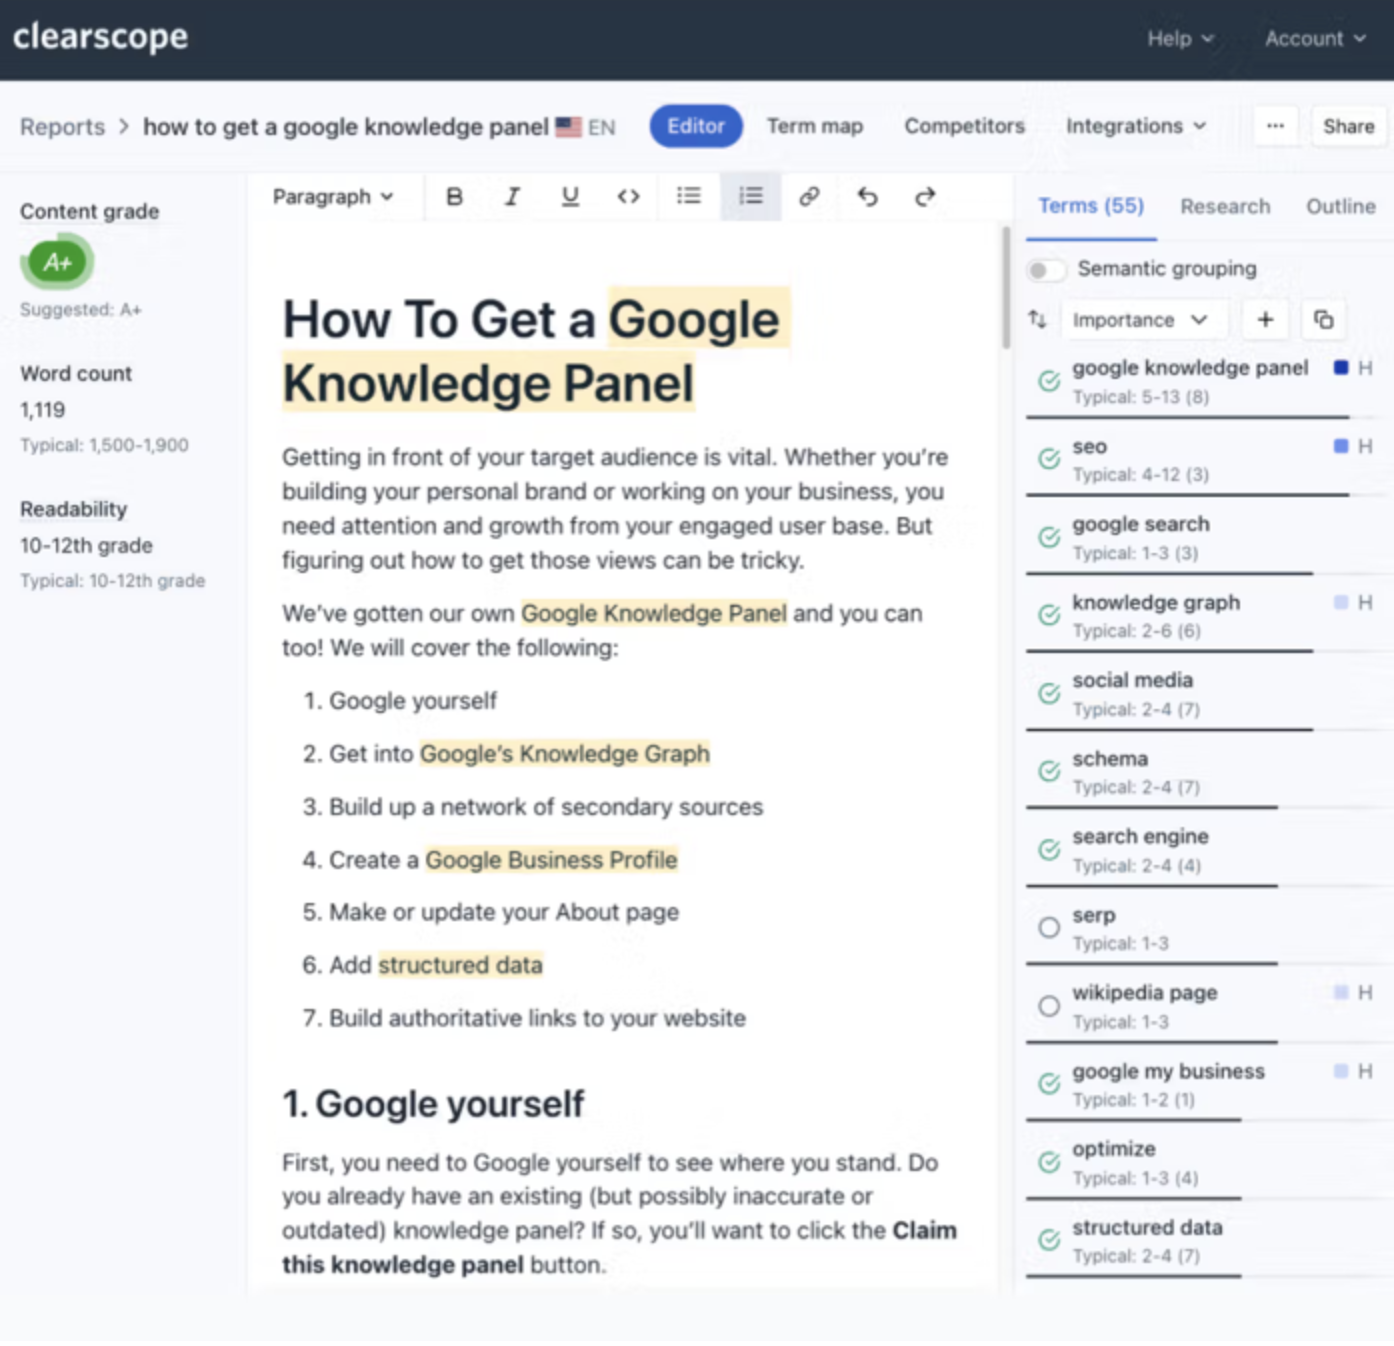This screenshot has width=1394, height=1346.
Task: View the Competitors tab
Action: coord(965,126)
